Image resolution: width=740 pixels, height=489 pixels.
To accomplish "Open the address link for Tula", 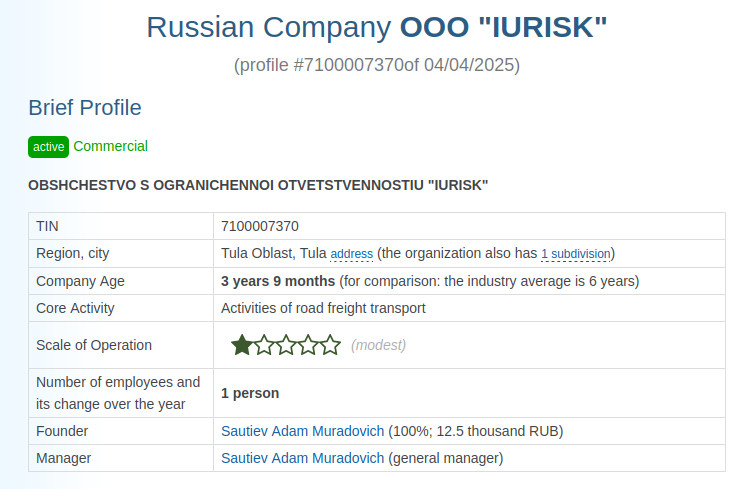I will coord(352,254).
